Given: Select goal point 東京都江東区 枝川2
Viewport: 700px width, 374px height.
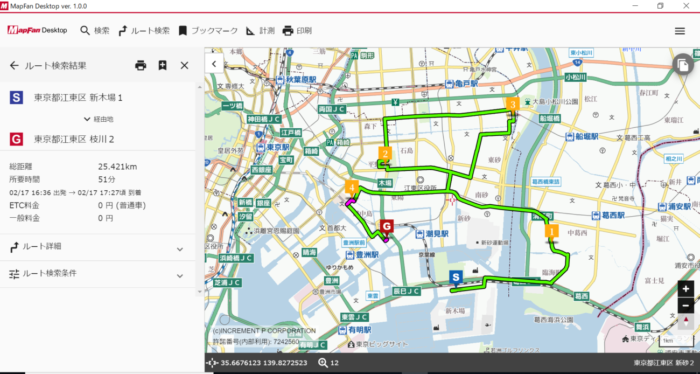Looking at the screenshot, I should pos(98,139).
